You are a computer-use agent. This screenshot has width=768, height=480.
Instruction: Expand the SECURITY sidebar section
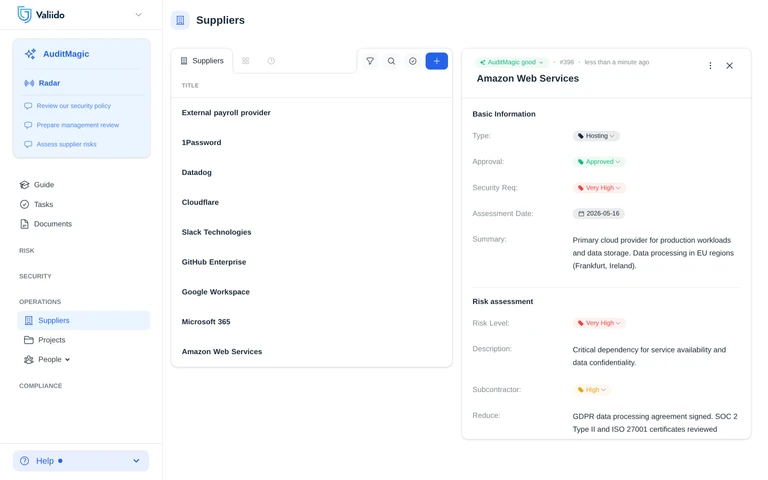(x=35, y=276)
